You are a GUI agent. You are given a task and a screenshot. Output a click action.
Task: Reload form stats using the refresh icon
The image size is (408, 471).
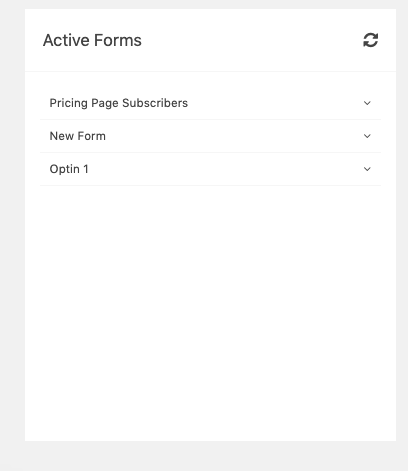[370, 40]
